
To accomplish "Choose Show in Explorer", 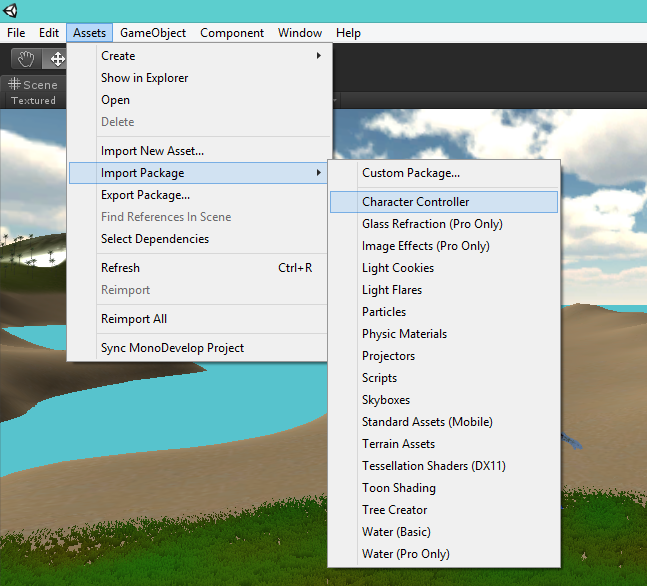I will [200, 78].
